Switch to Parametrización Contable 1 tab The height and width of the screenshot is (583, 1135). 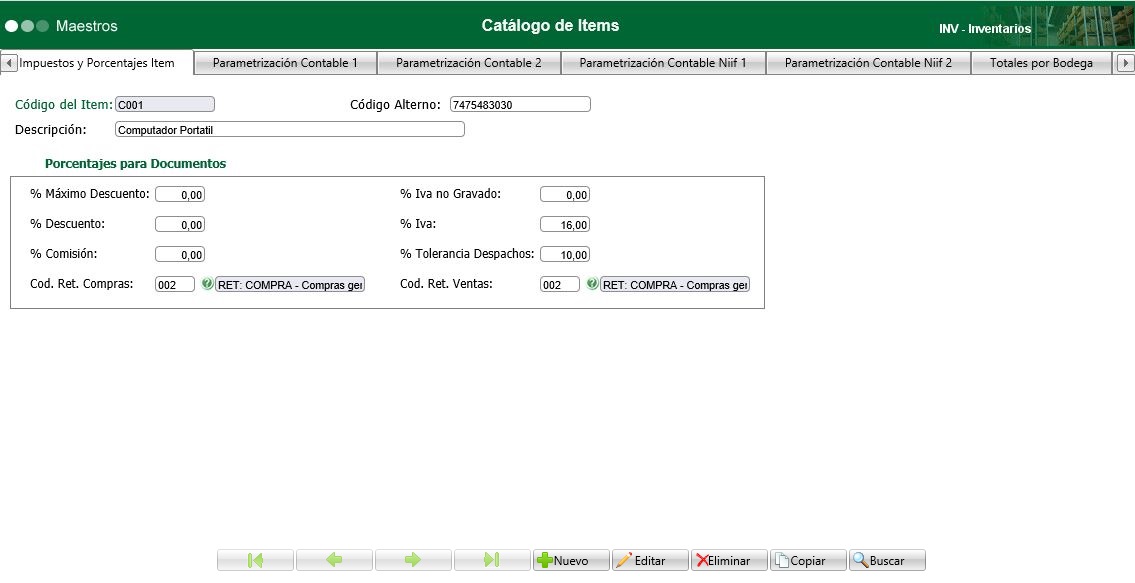point(287,62)
